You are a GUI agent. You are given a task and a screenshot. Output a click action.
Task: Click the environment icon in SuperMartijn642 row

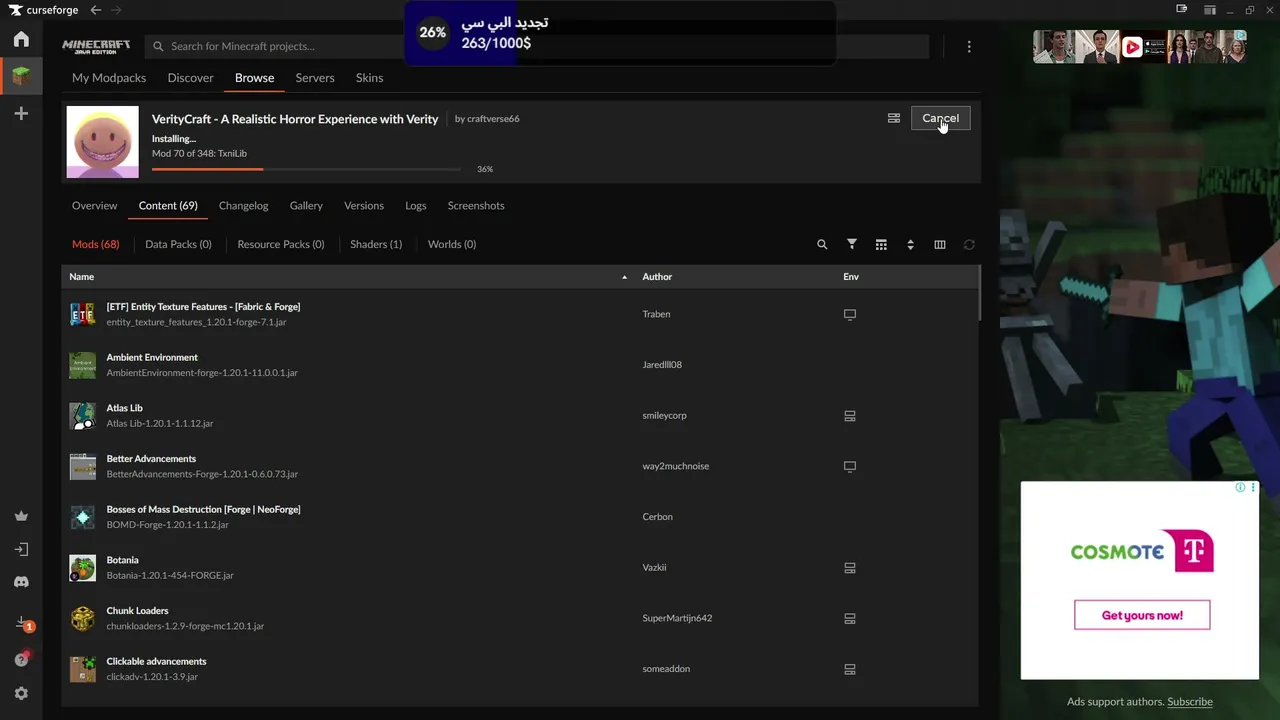click(x=850, y=618)
